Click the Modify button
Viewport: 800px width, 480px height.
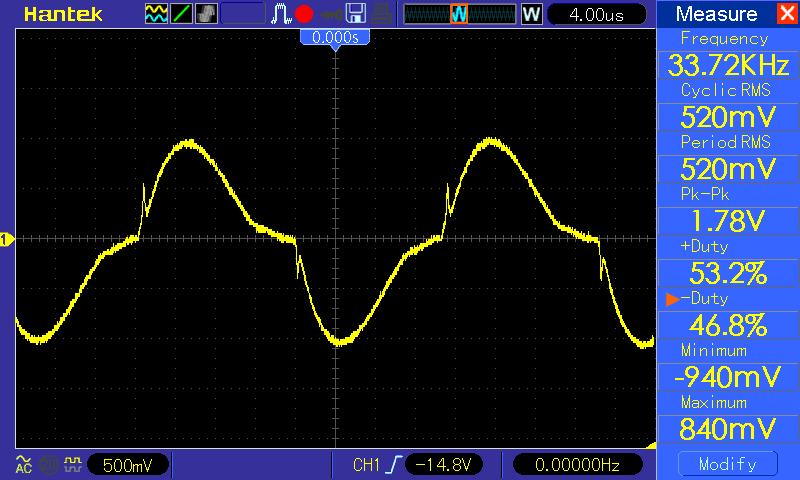tap(728, 464)
